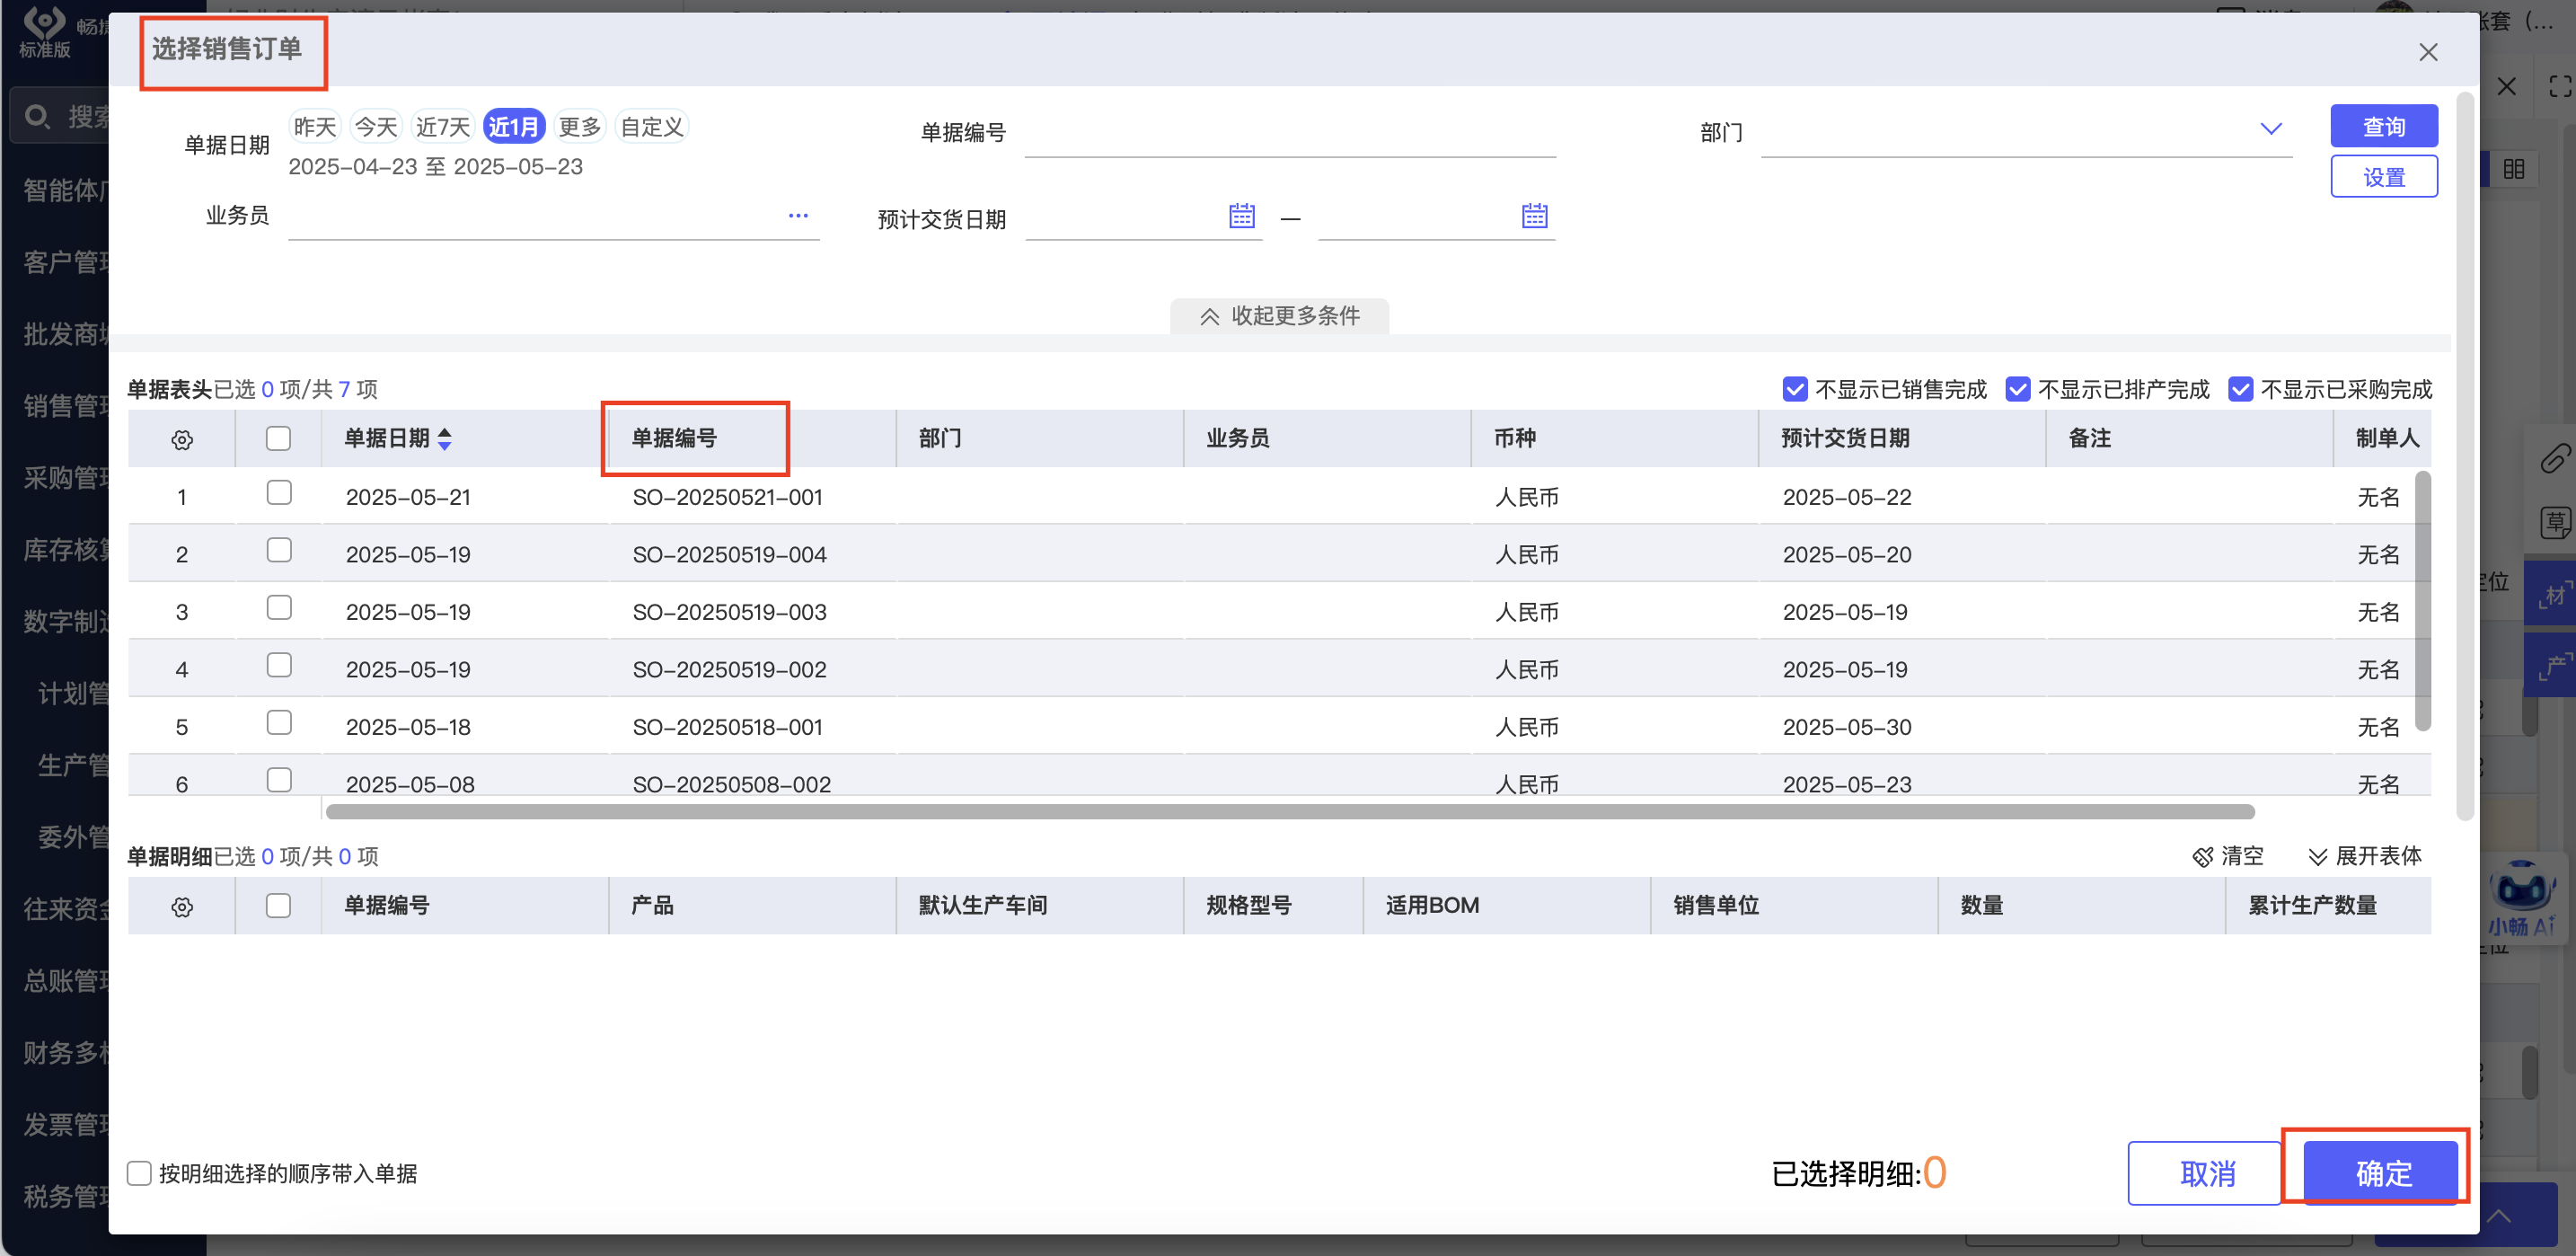Toggle 不显示已排产完成 checkbox
The image size is (2576, 1256).
point(2017,388)
